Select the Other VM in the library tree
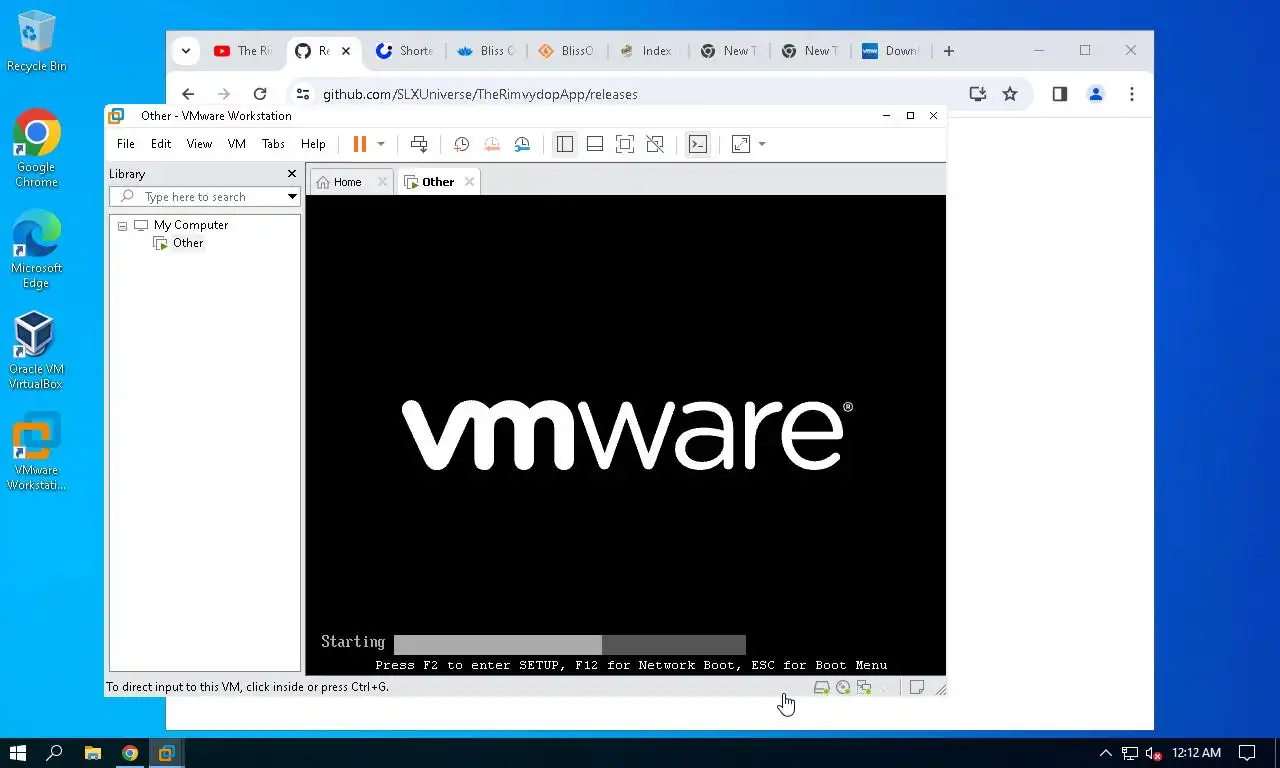The width and height of the screenshot is (1280, 768). coord(188,243)
